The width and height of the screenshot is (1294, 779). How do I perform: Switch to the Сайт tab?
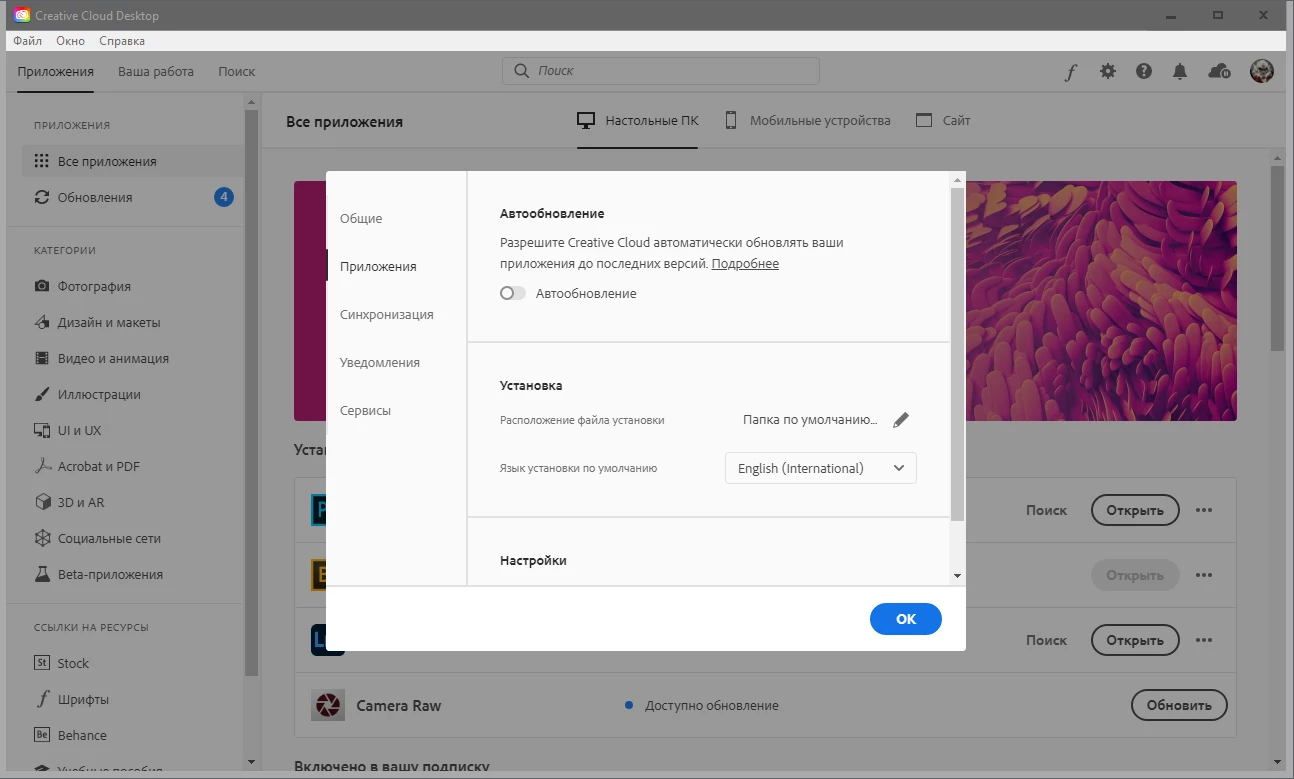(x=943, y=121)
